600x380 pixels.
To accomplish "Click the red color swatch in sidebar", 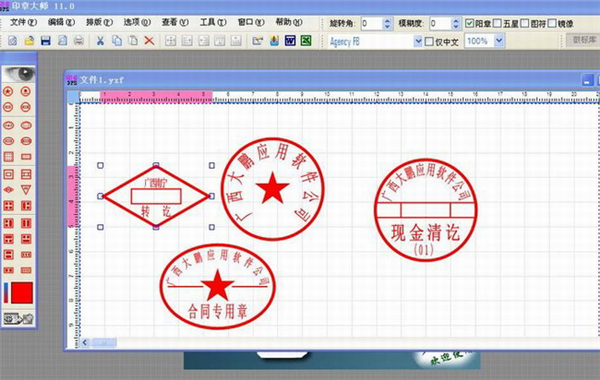I will coord(22,293).
